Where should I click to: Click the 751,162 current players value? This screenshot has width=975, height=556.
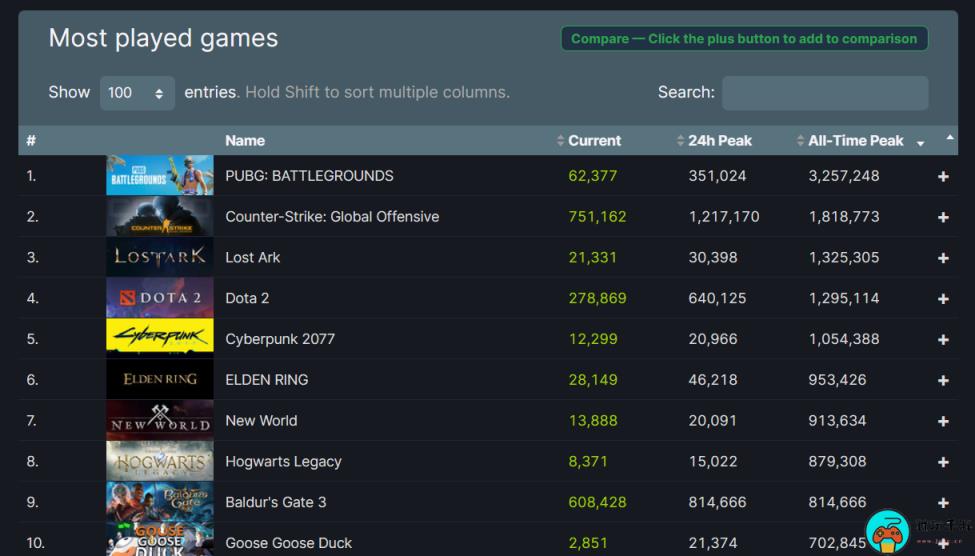(x=597, y=216)
